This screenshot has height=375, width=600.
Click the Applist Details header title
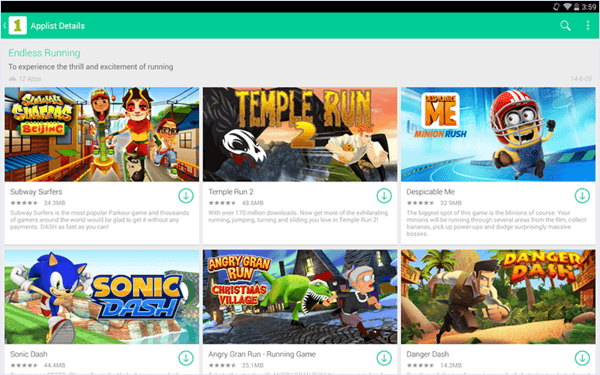click(58, 26)
